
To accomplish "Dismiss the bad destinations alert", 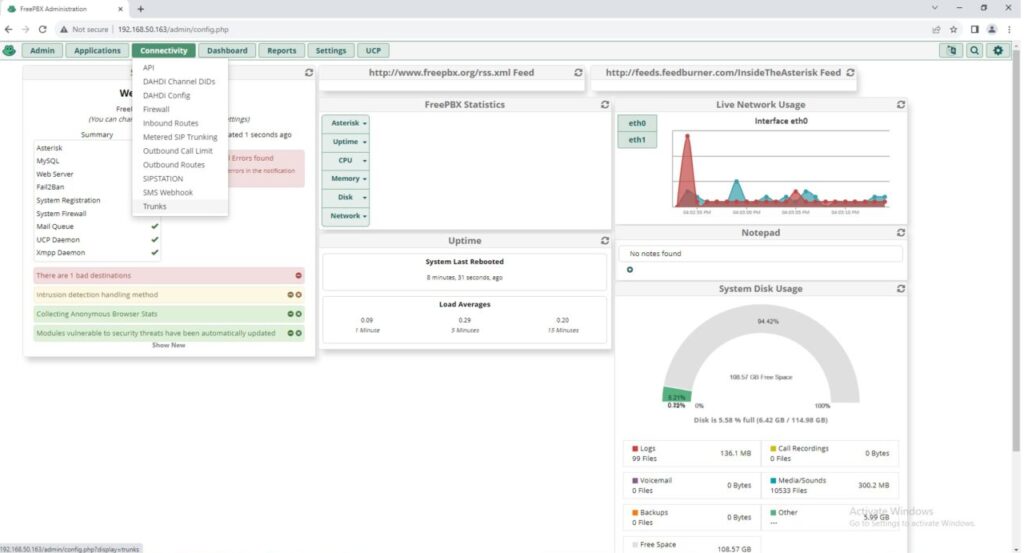I will pyautogui.click(x=298, y=275).
